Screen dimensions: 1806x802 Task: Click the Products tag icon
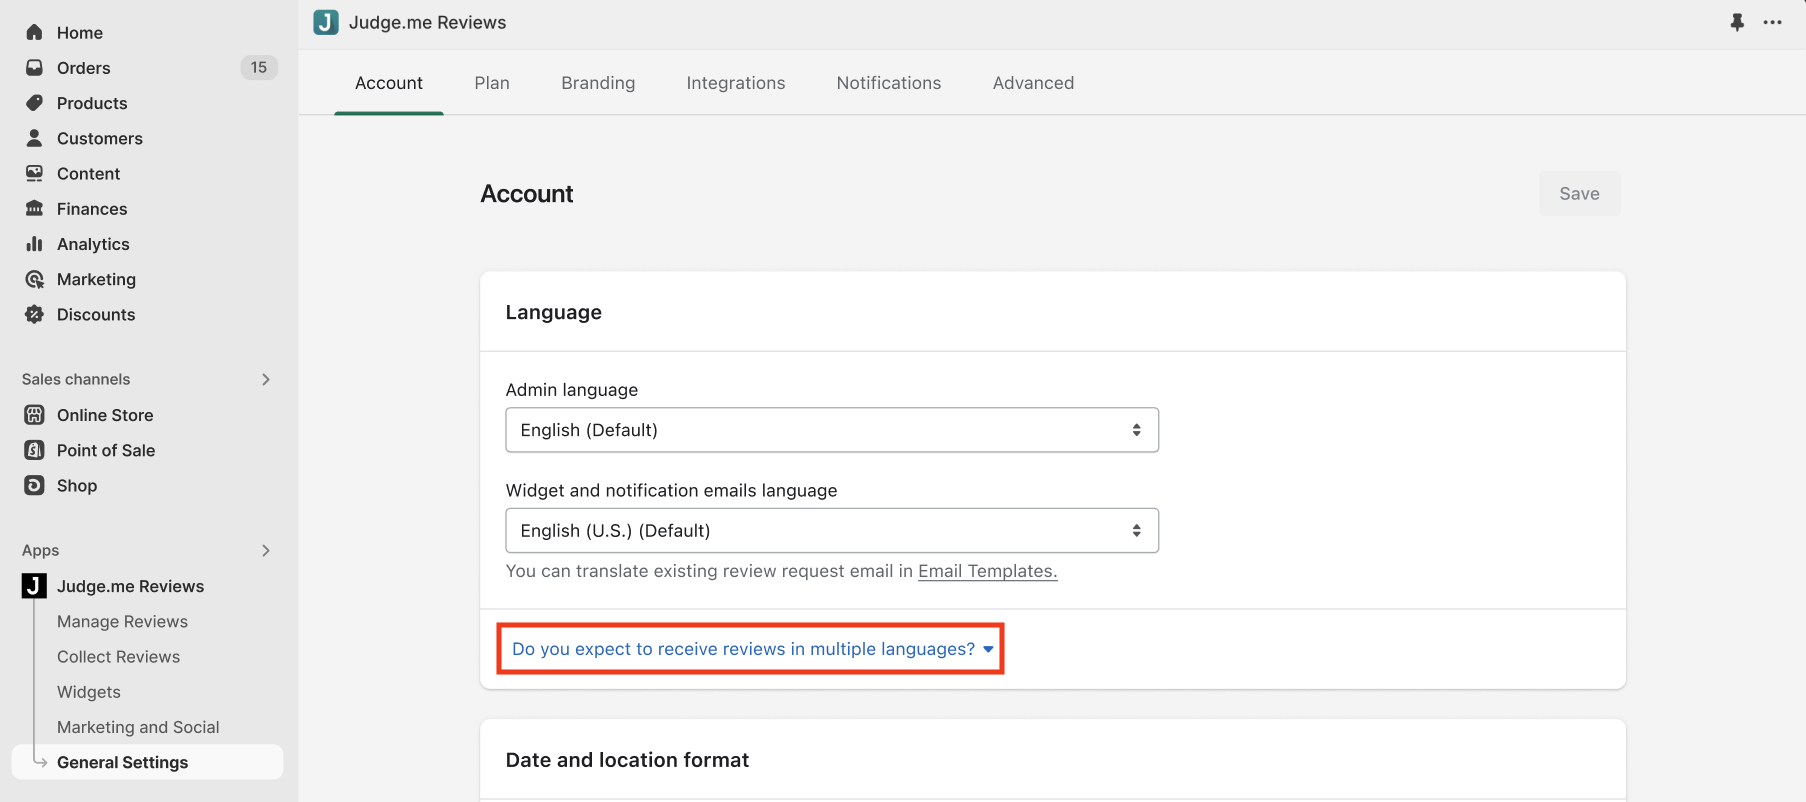click(34, 103)
